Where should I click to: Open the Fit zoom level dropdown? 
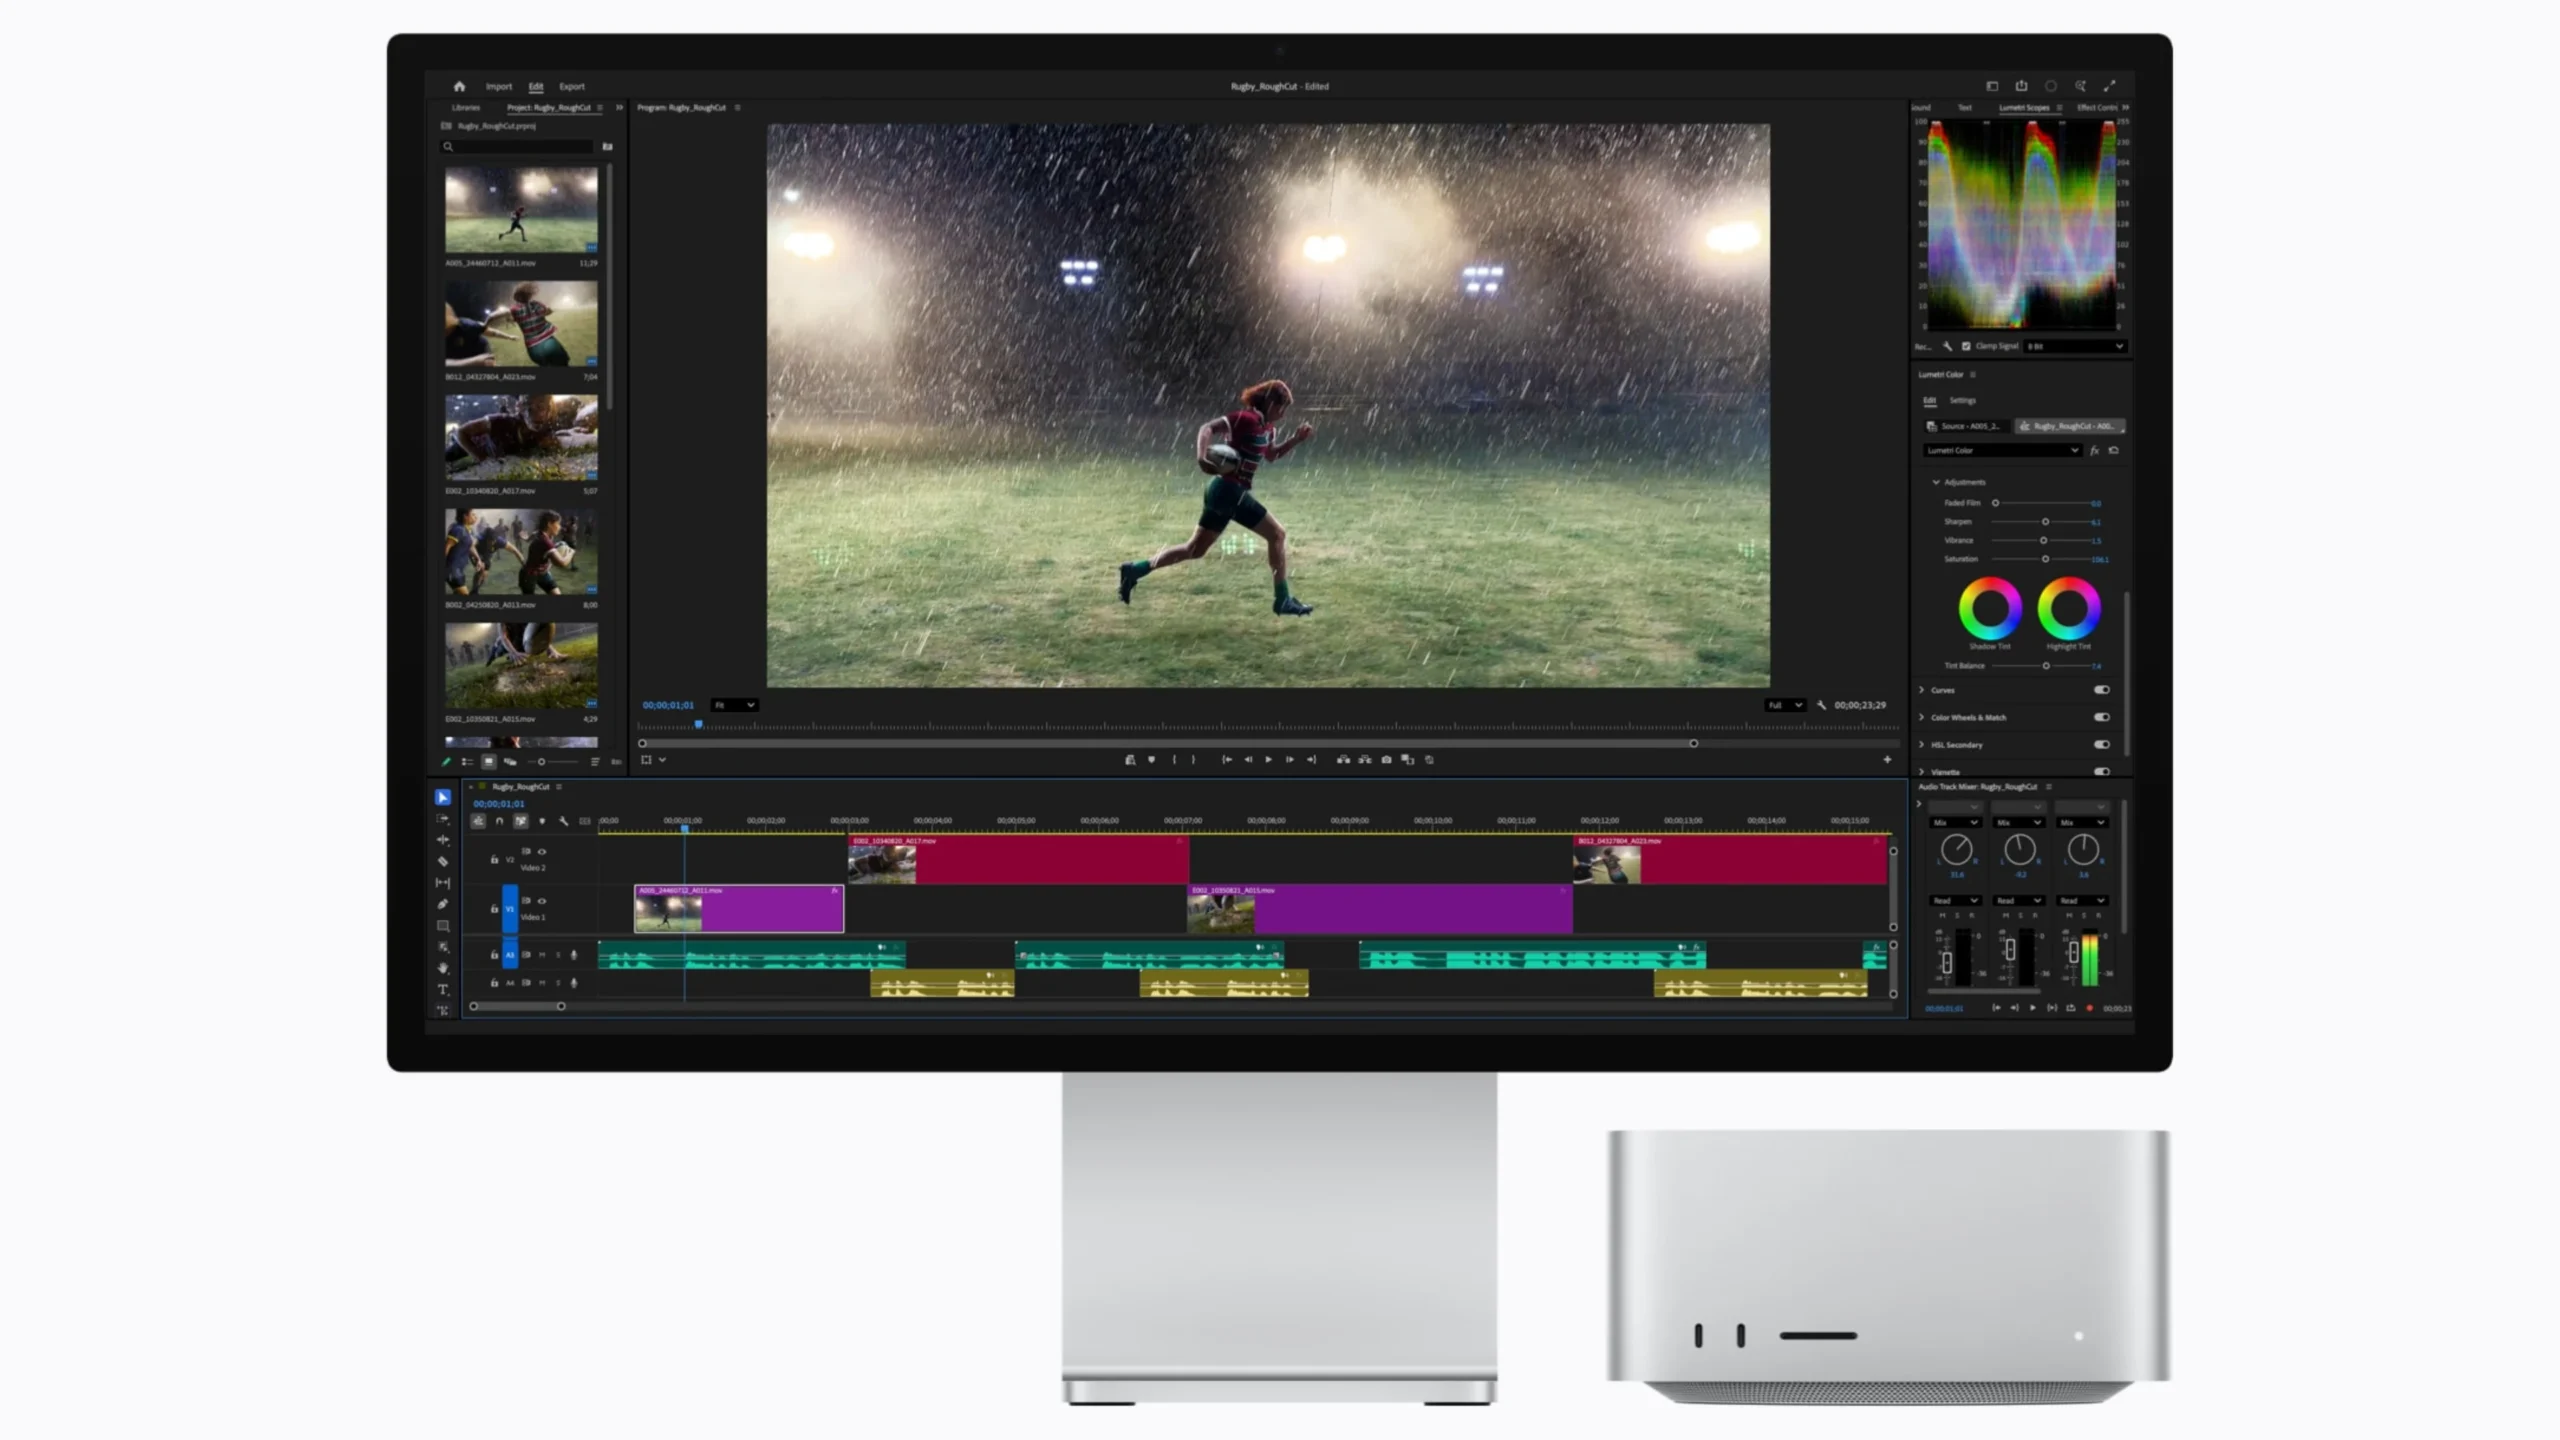734,705
